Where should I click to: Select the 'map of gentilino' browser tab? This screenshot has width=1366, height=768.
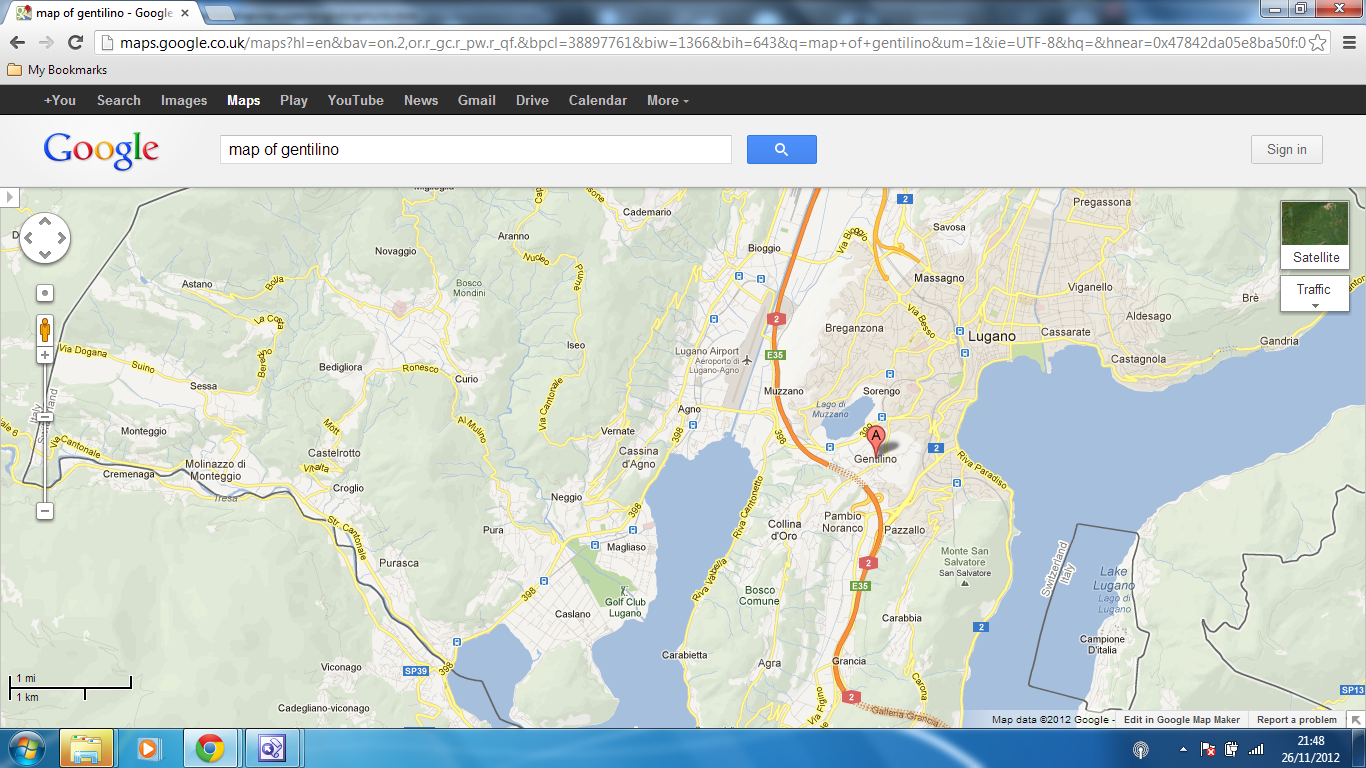[x=102, y=13]
